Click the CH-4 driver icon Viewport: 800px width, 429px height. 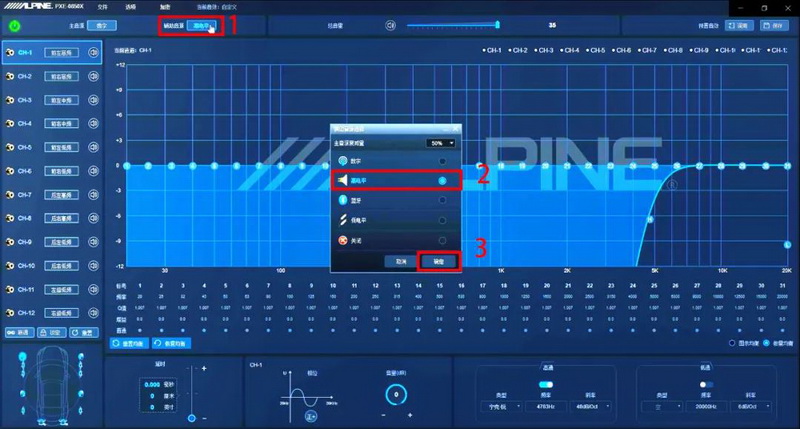coord(10,123)
